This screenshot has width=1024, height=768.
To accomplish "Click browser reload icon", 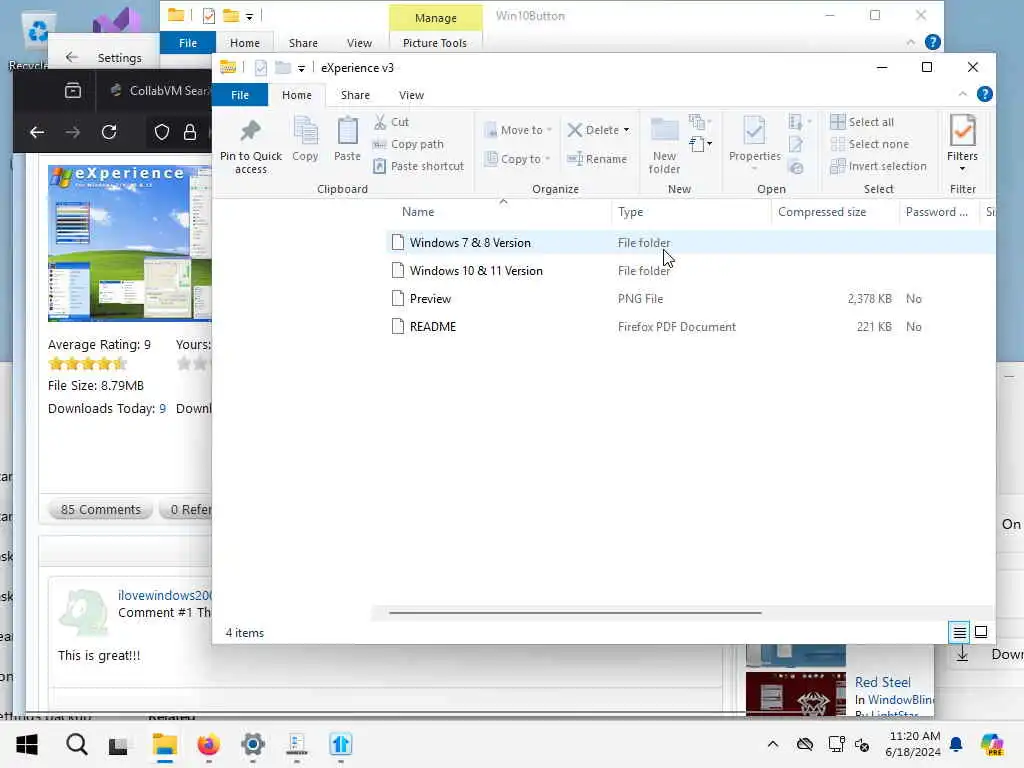I will [x=109, y=132].
